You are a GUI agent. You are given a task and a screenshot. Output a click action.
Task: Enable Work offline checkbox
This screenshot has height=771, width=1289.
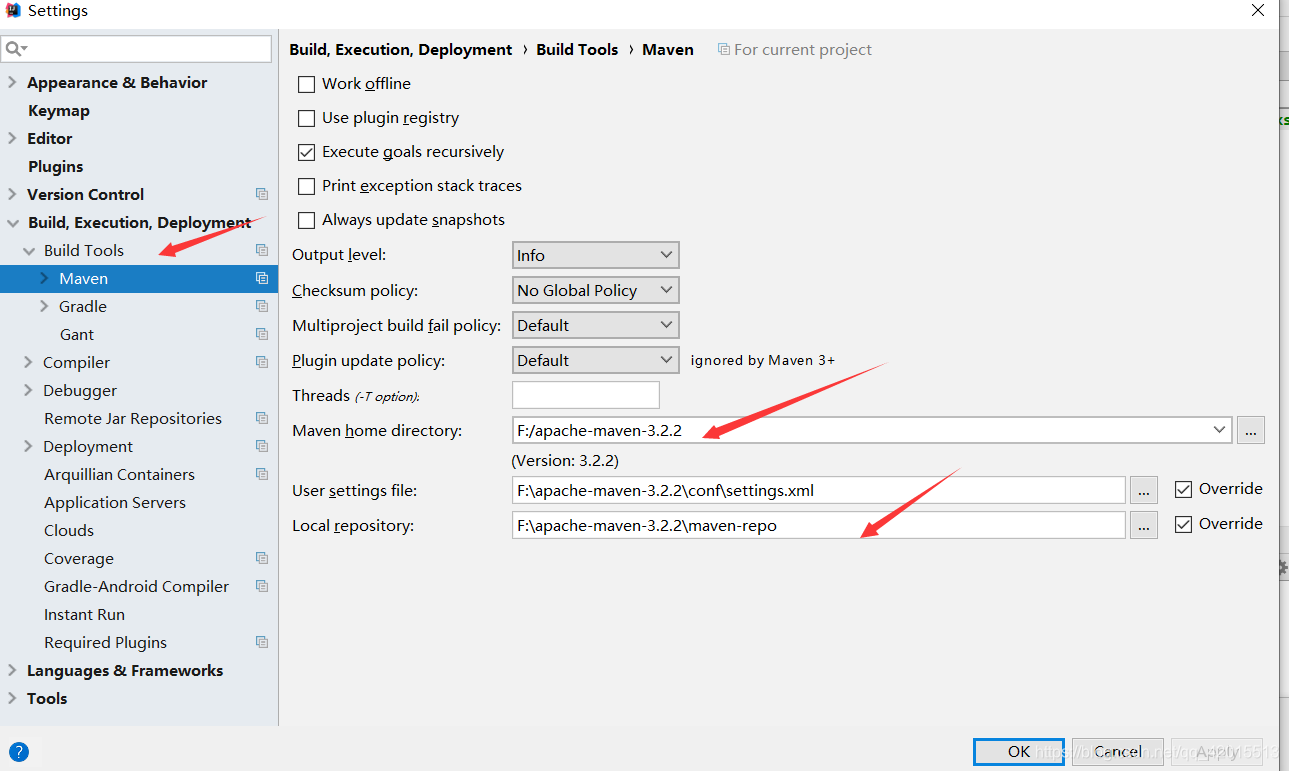pos(306,84)
